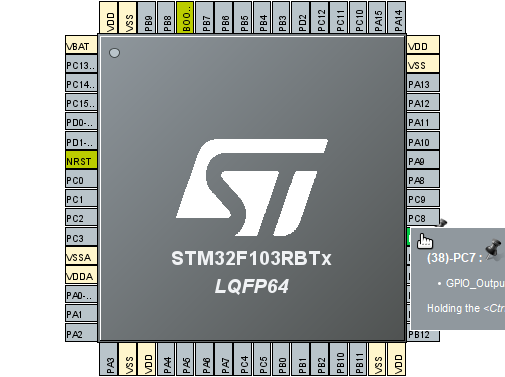Select pin PC0

tap(81, 179)
